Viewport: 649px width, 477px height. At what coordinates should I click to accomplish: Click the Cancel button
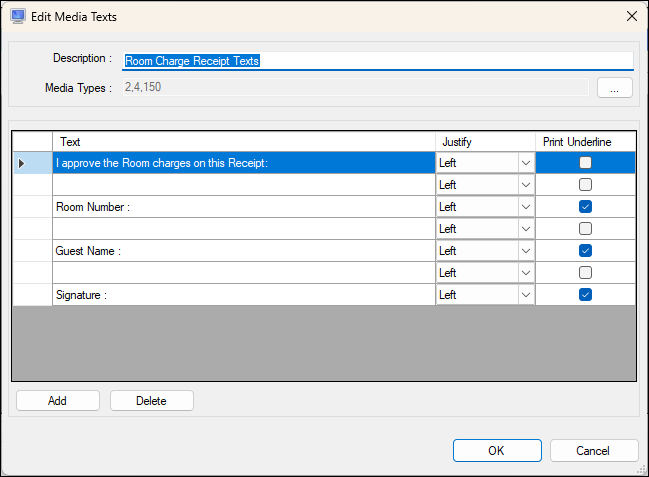594,450
